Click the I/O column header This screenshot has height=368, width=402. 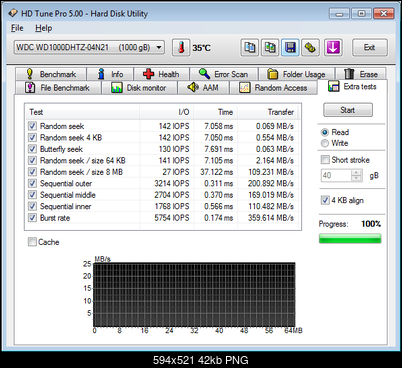(x=167, y=112)
